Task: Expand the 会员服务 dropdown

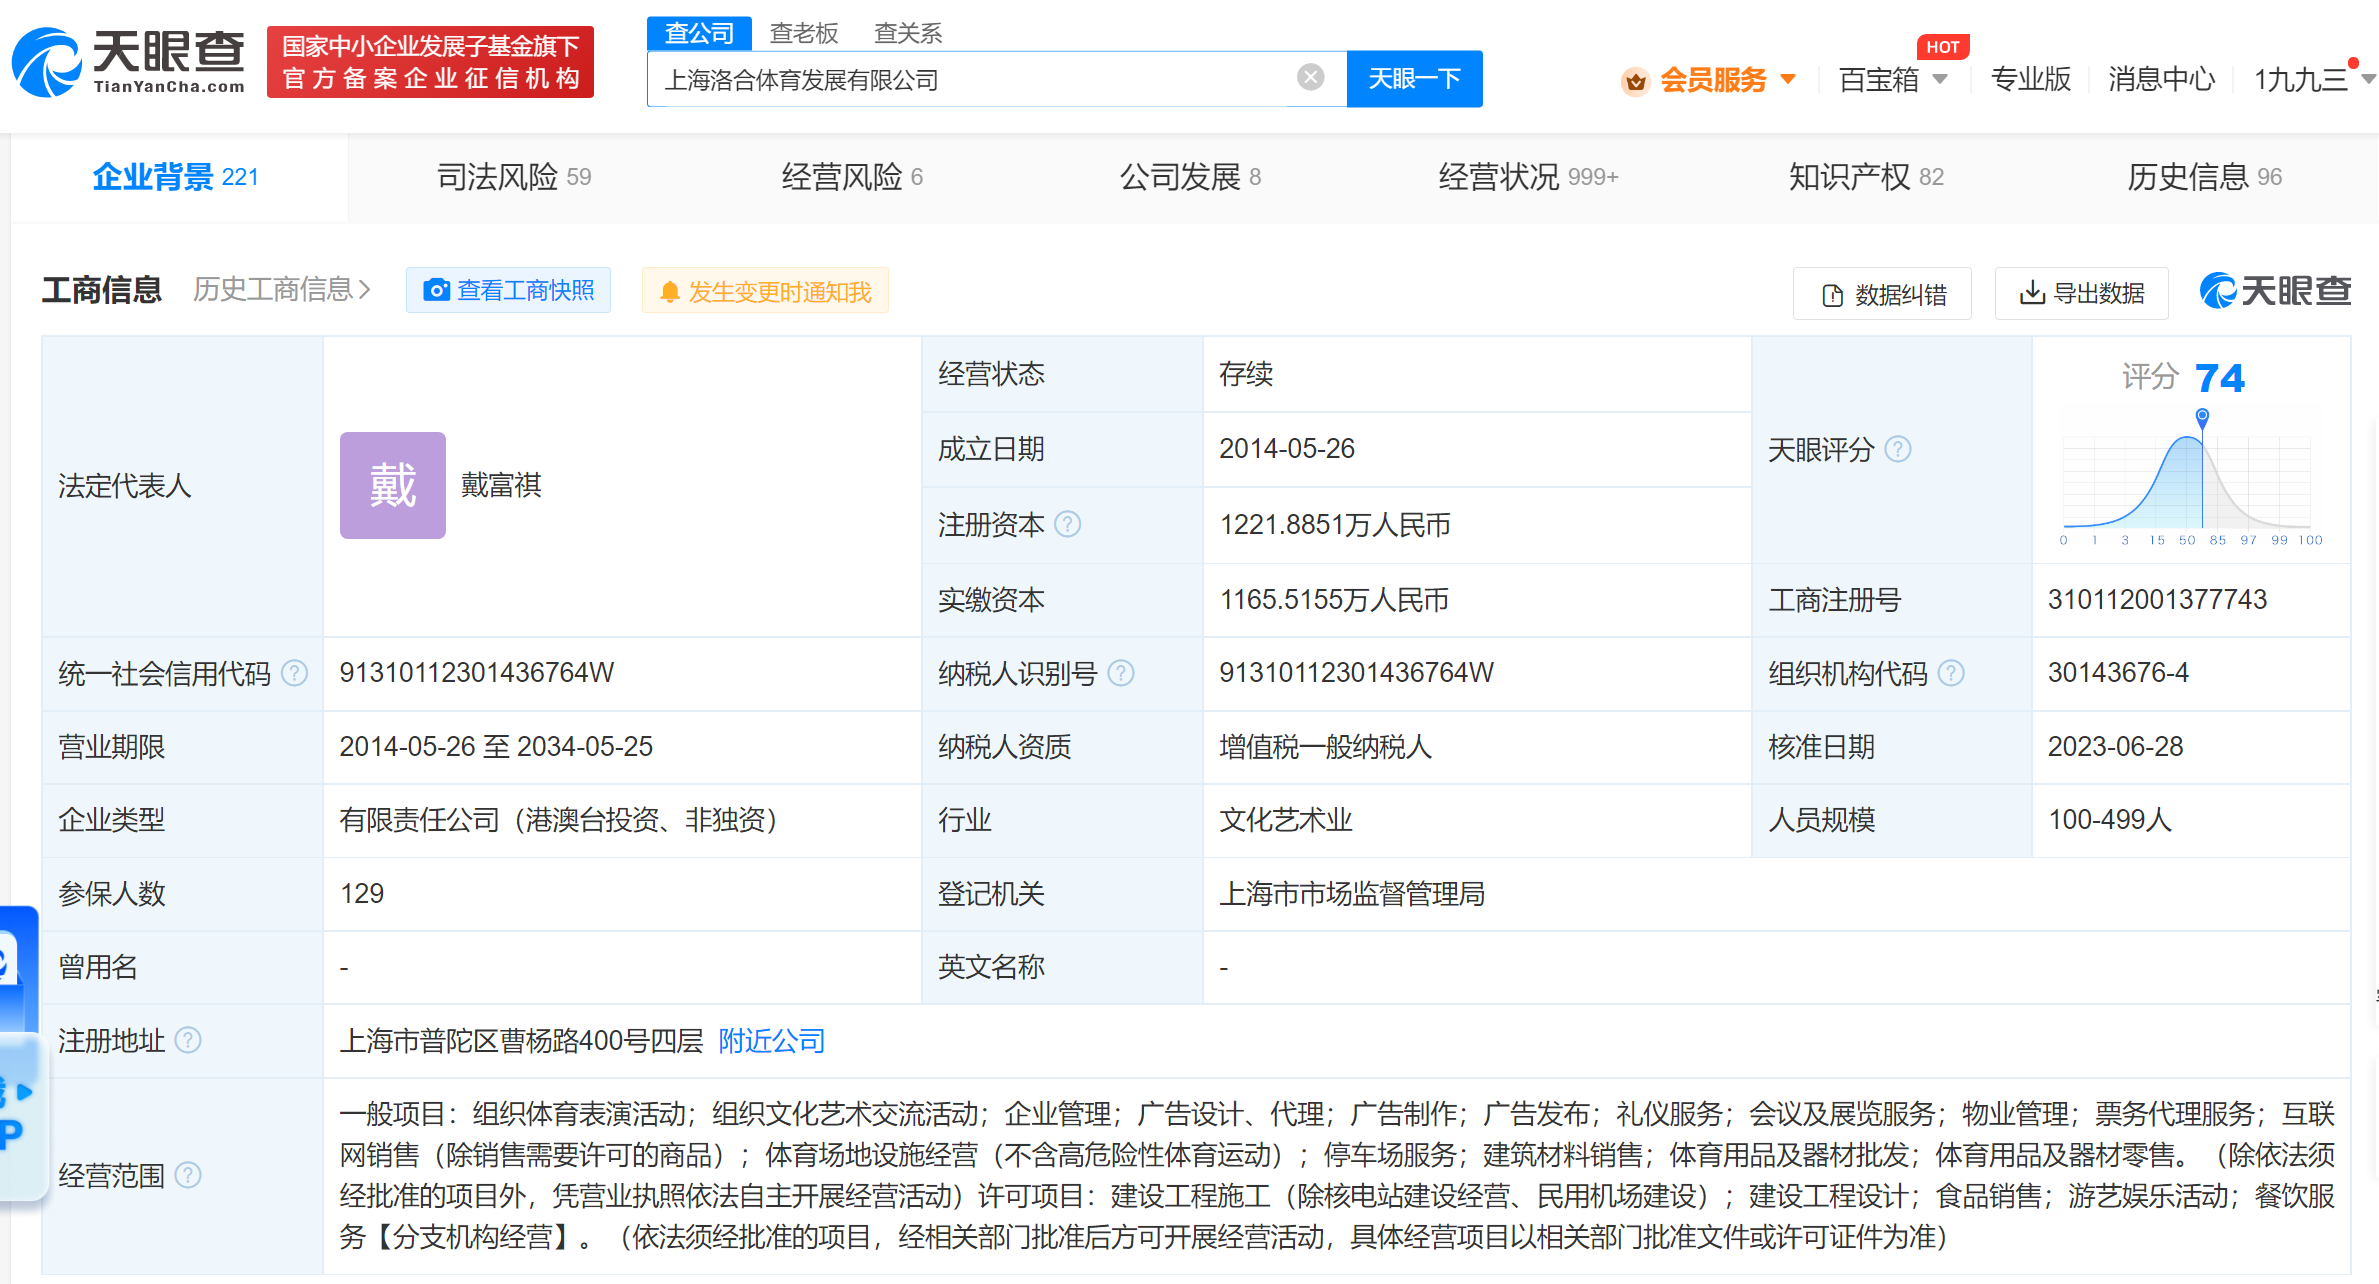Action: pos(1789,79)
